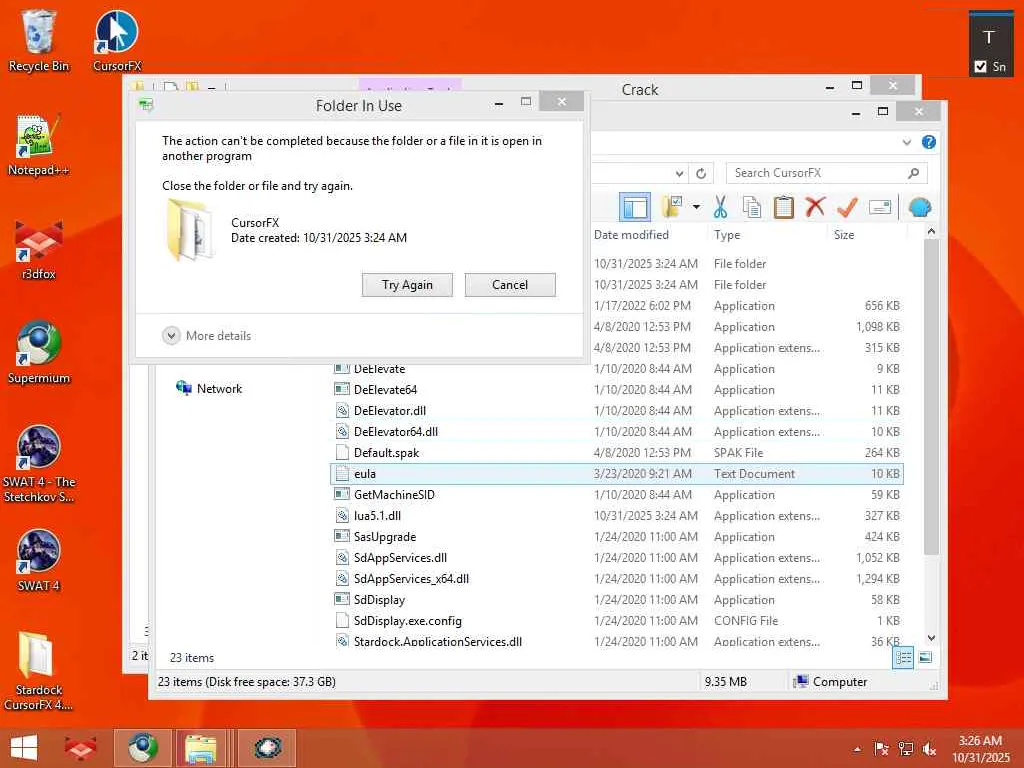Click the Cut scissors icon
The width and height of the screenshot is (1024, 768).
pyautogui.click(x=720, y=208)
